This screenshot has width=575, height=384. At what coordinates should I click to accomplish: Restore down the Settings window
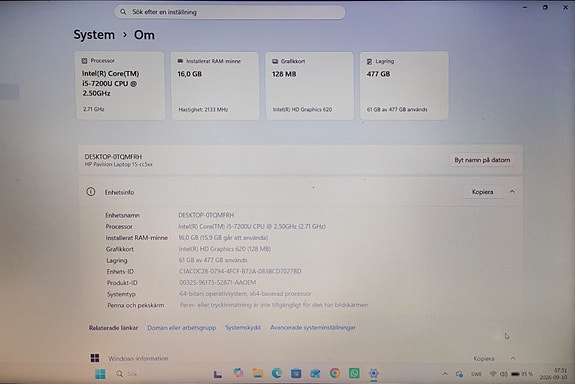click(545, 7)
